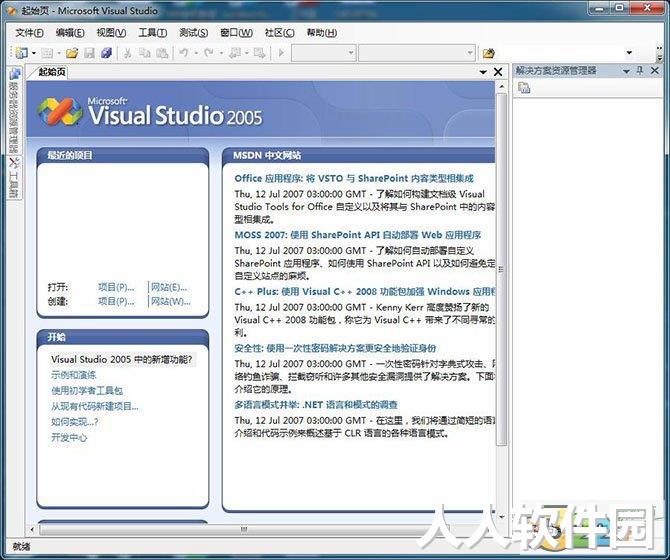Click the horizontal scrollbar thumb
670x560 pixels.
(x=244, y=530)
